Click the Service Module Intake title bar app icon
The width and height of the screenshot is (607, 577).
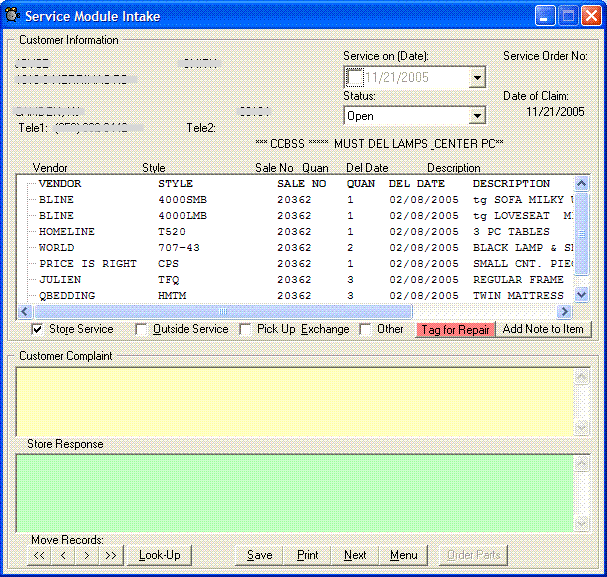pyautogui.click(x=13, y=15)
